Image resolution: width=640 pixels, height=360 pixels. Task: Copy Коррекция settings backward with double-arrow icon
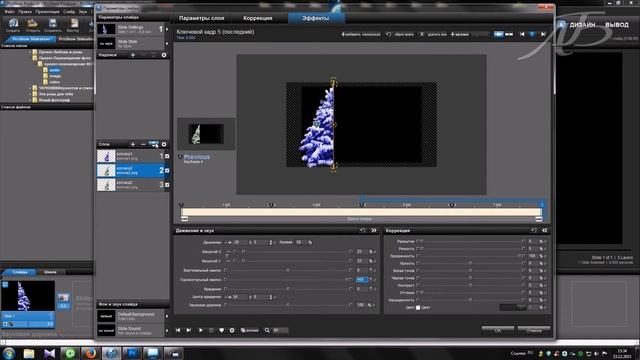tap(544, 230)
